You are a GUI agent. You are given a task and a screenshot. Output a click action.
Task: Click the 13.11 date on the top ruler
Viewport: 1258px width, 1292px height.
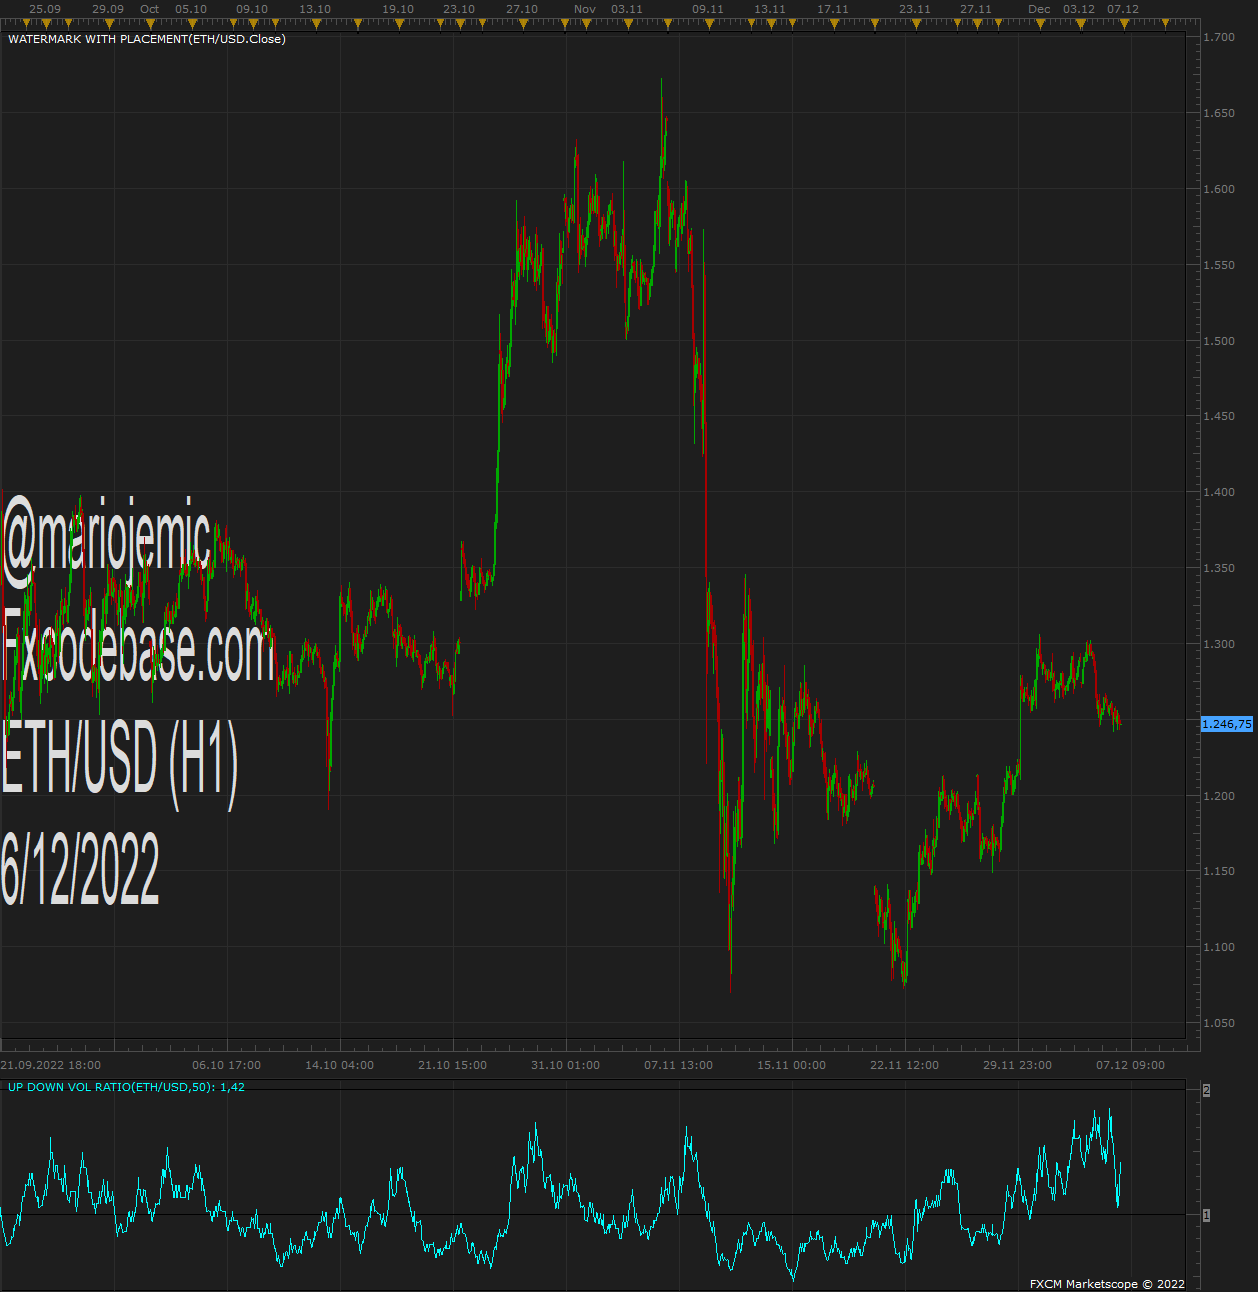click(770, 9)
